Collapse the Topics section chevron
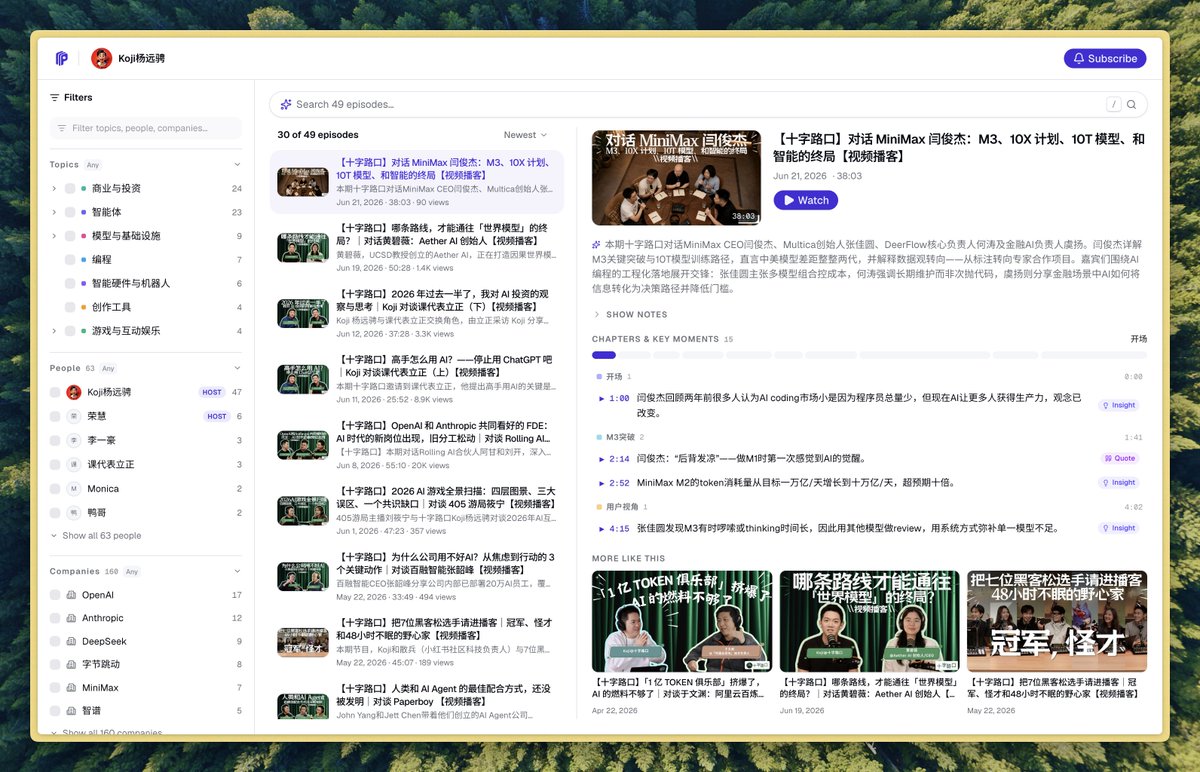Screen dimensions: 1200x772 (x=237, y=164)
